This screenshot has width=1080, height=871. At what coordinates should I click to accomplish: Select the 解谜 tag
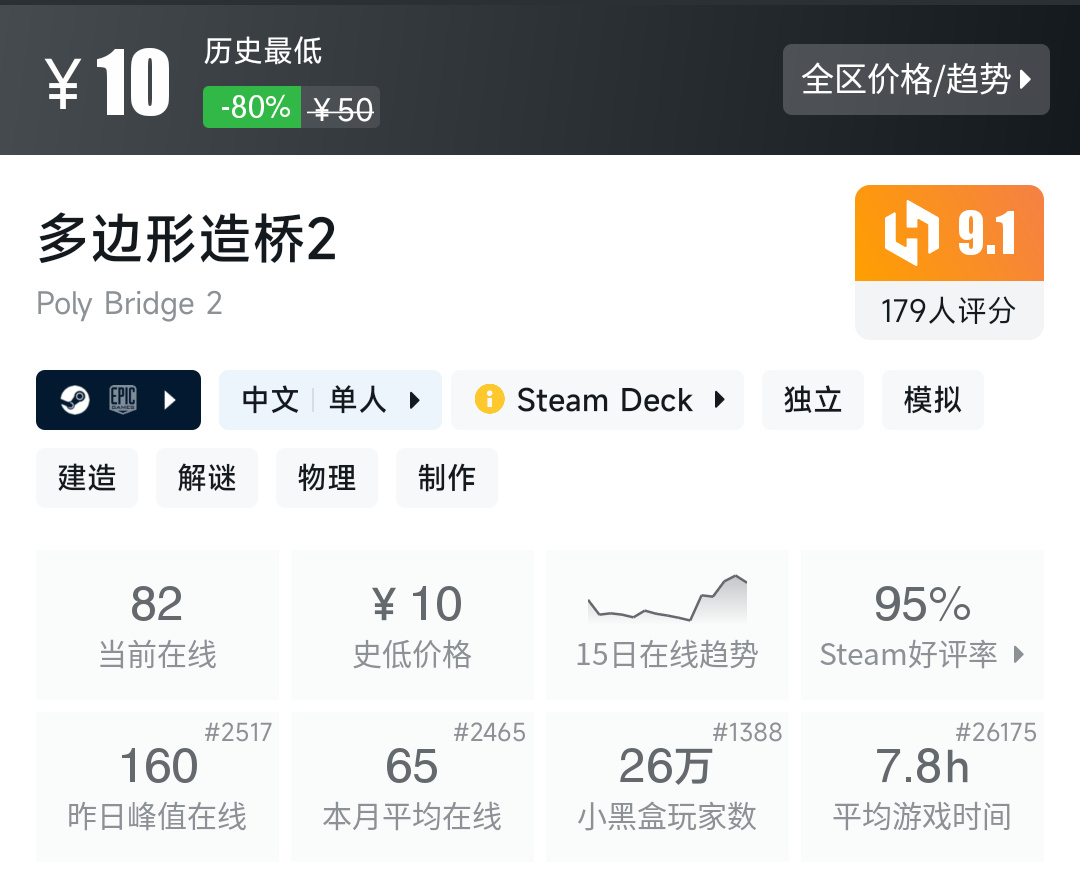[207, 478]
